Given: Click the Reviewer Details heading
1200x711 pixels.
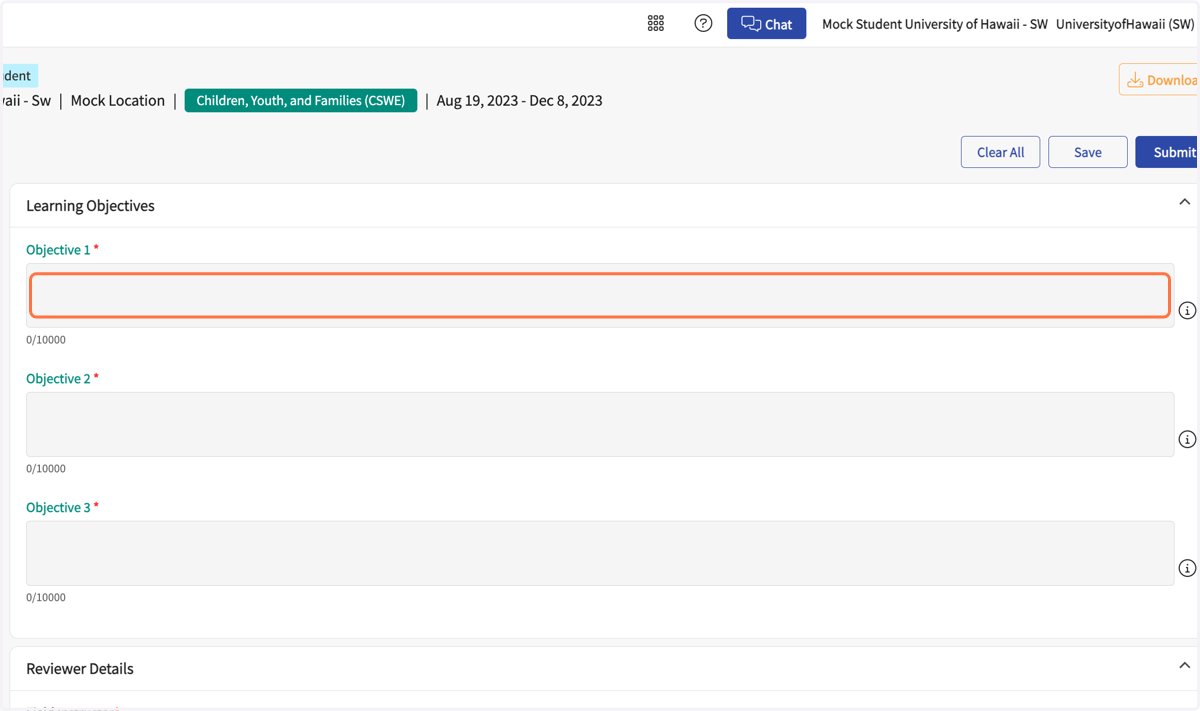Looking at the screenshot, I should [x=80, y=669].
